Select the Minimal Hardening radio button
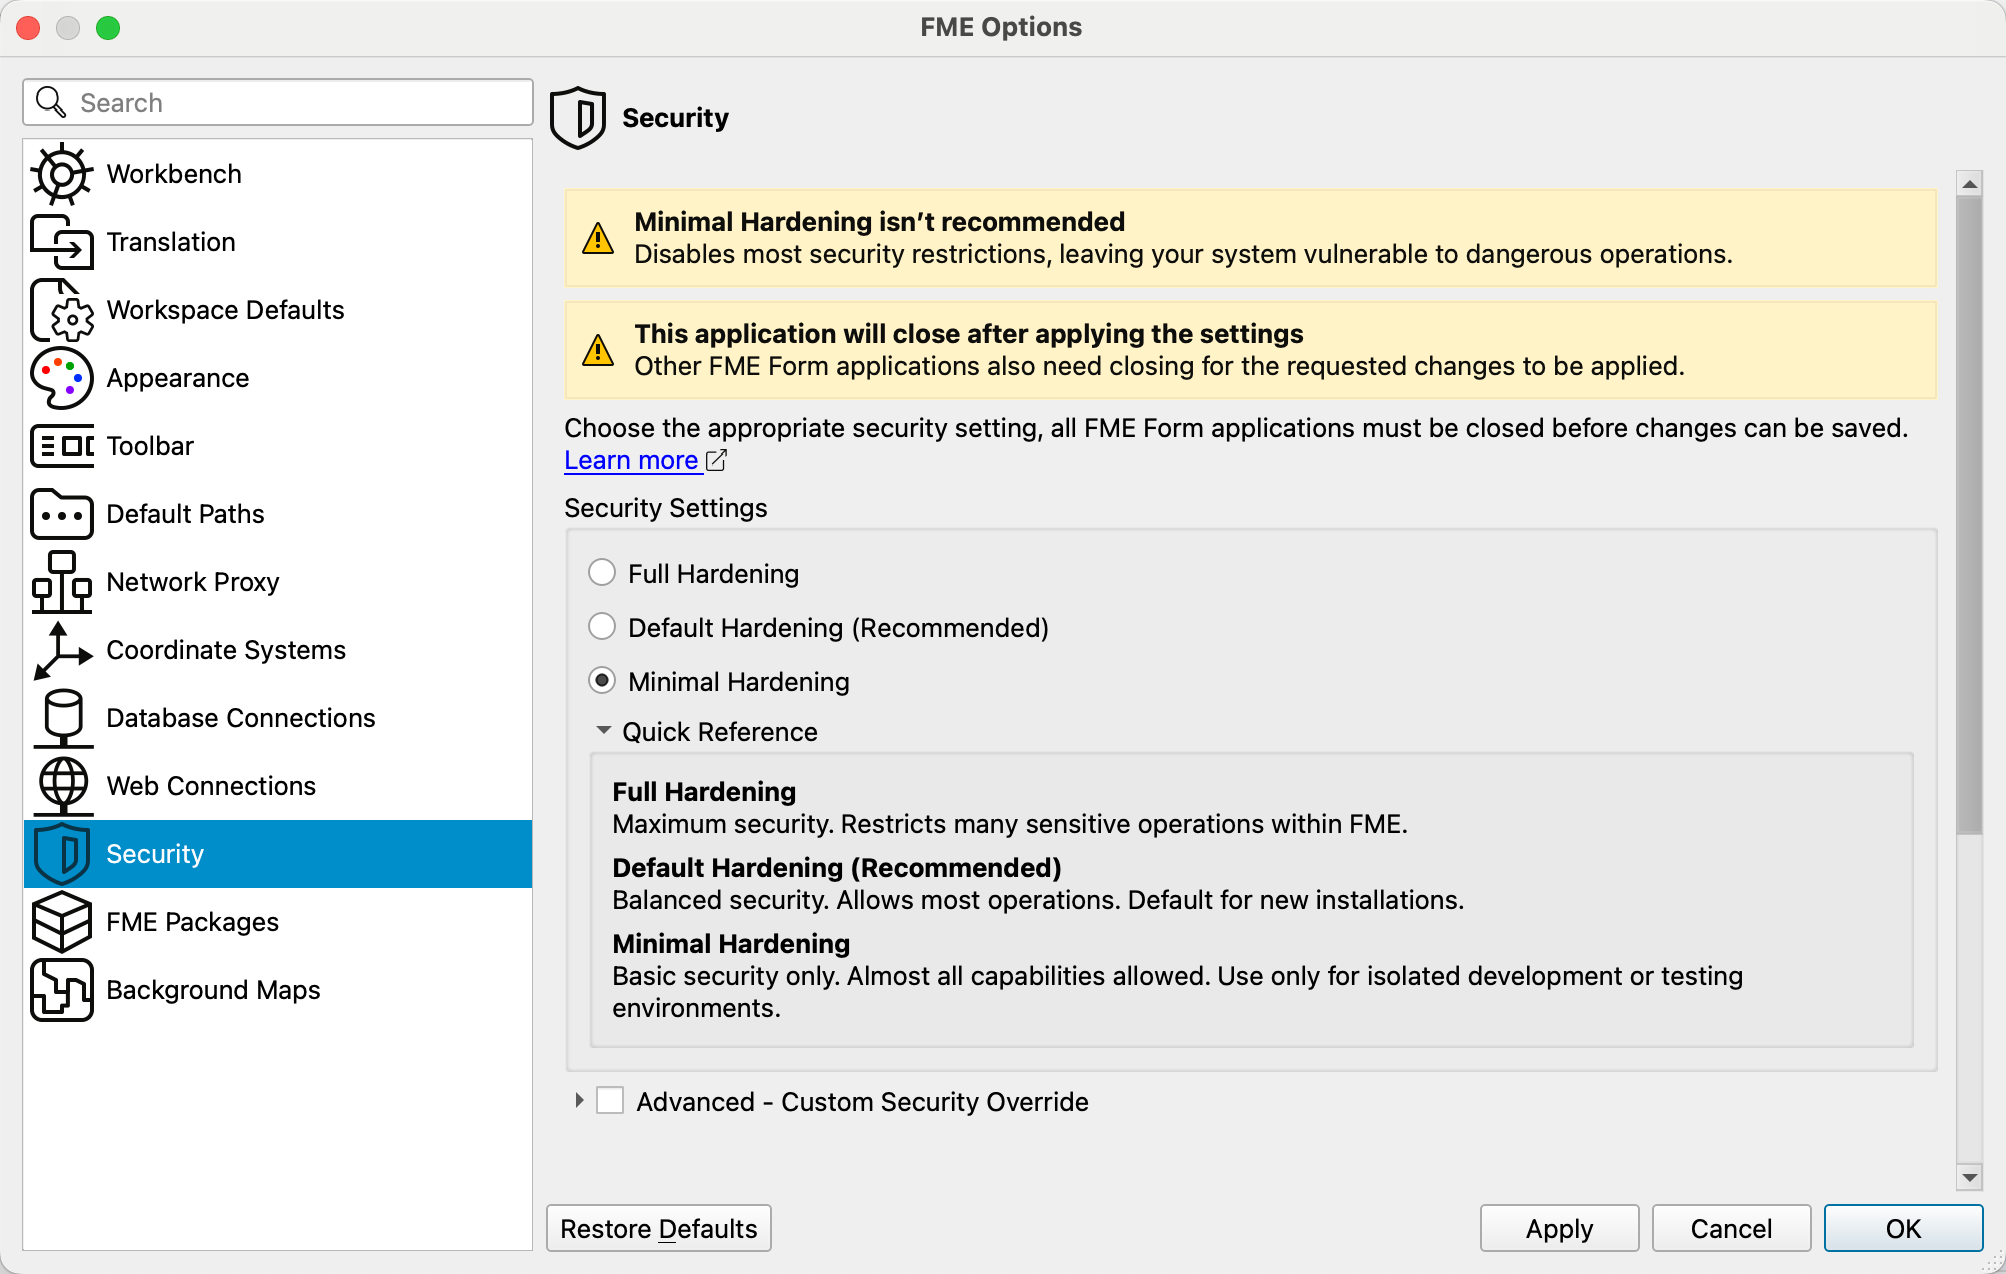 click(602, 681)
